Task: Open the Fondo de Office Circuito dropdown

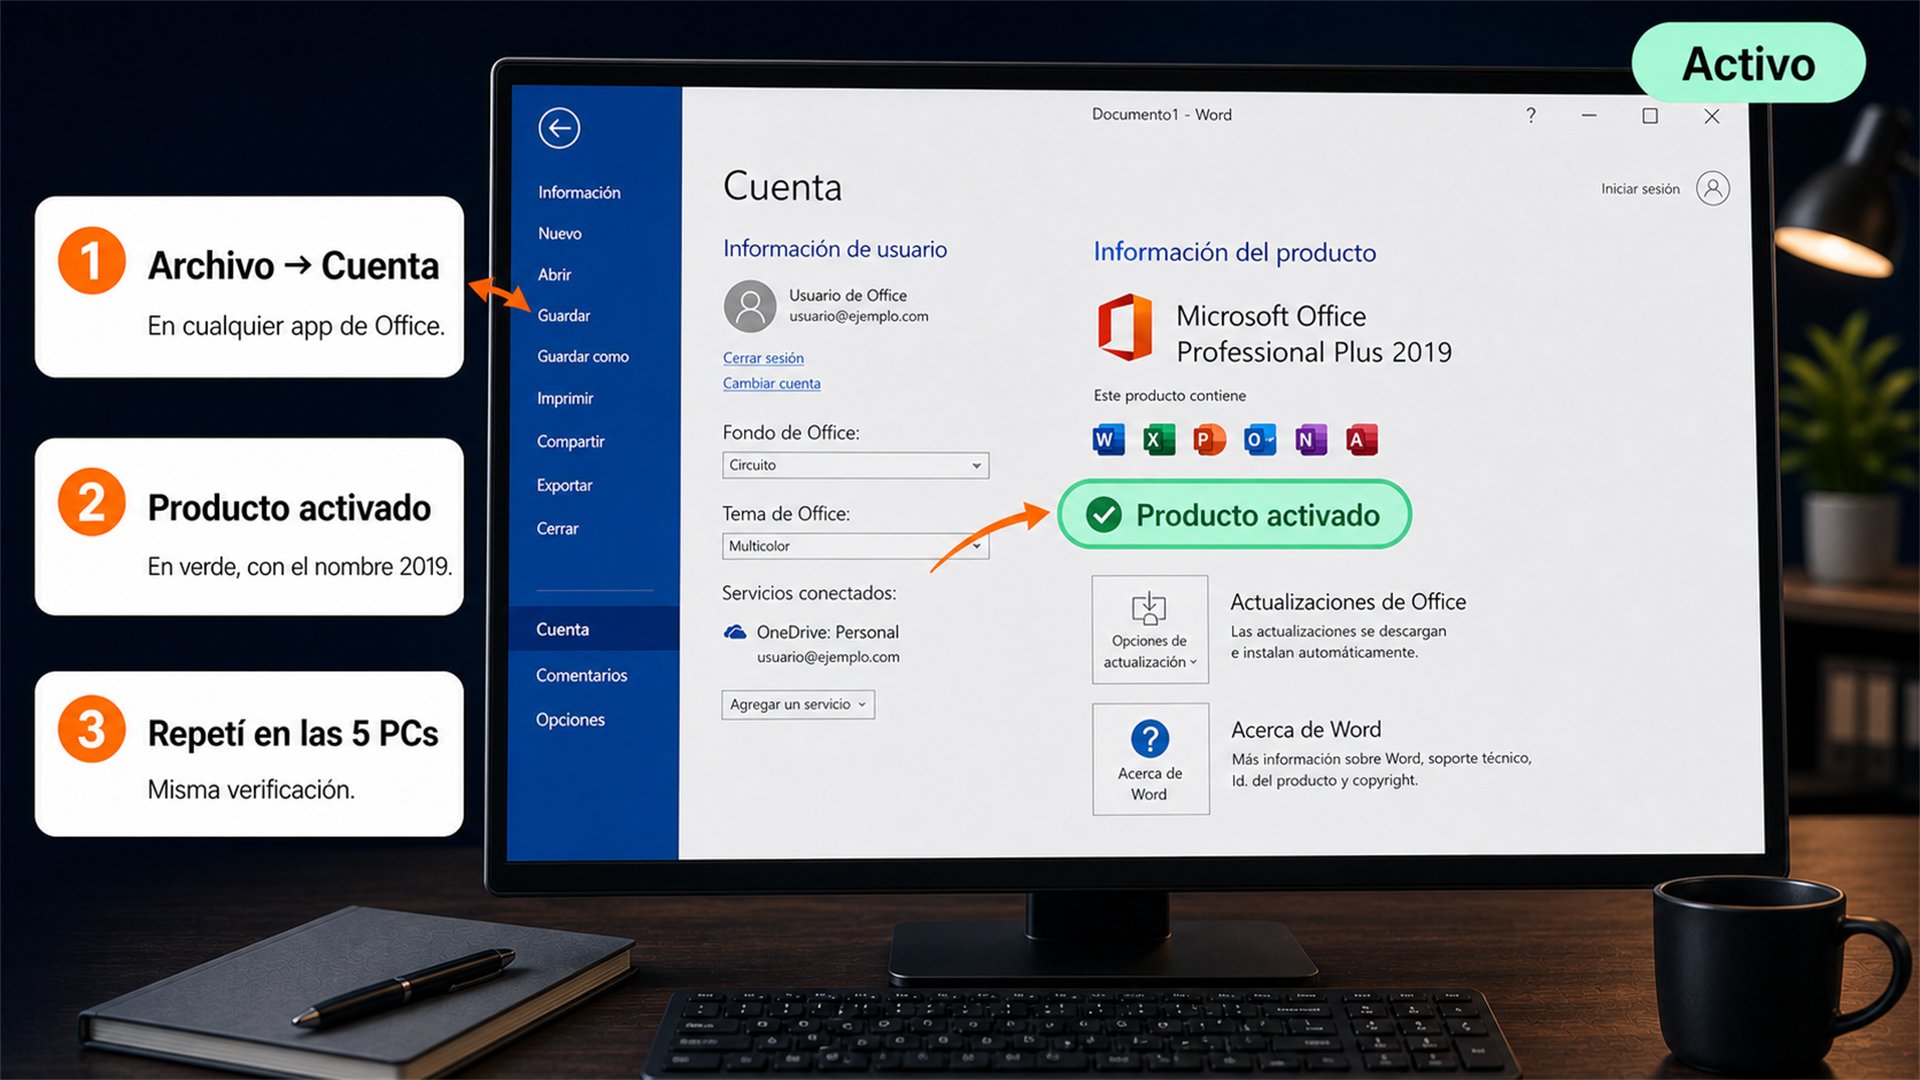Action: (856, 465)
